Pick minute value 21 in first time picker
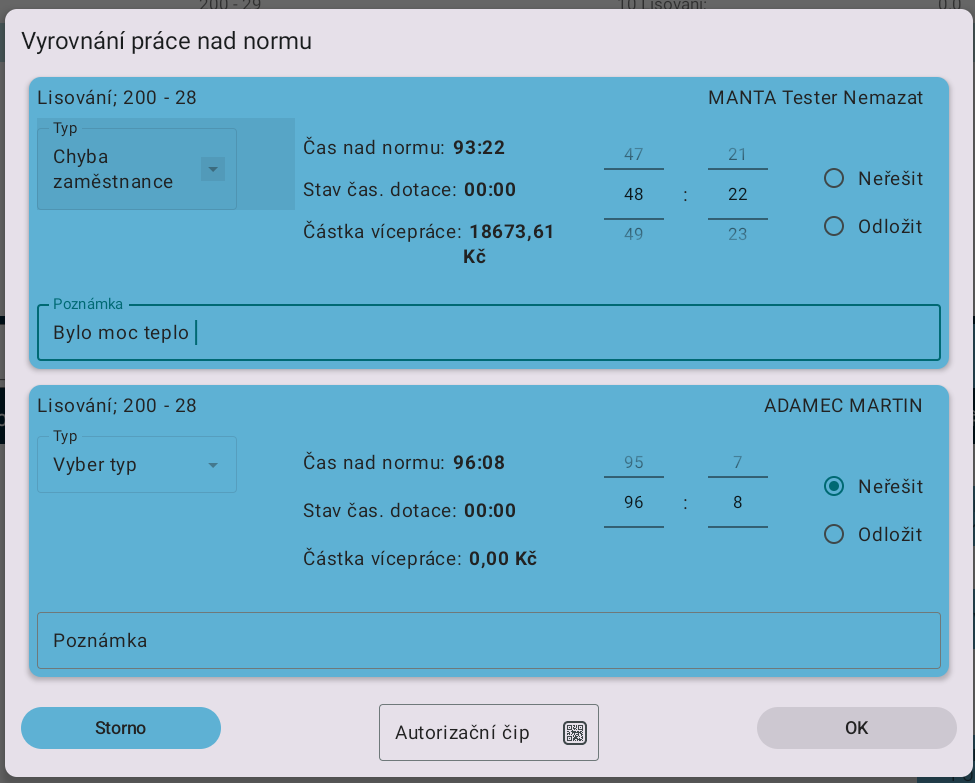The image size is (975, 783). (x=737, y=155)
